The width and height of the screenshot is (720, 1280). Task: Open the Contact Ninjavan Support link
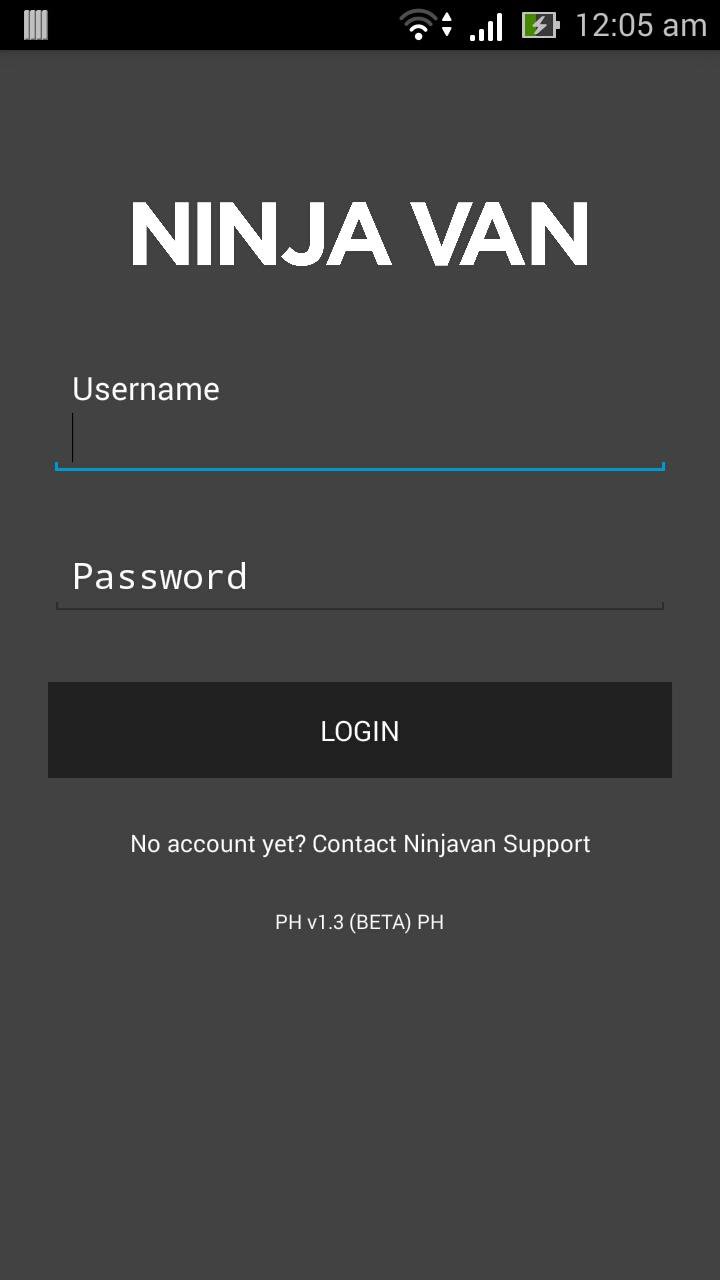click(451, 844)
